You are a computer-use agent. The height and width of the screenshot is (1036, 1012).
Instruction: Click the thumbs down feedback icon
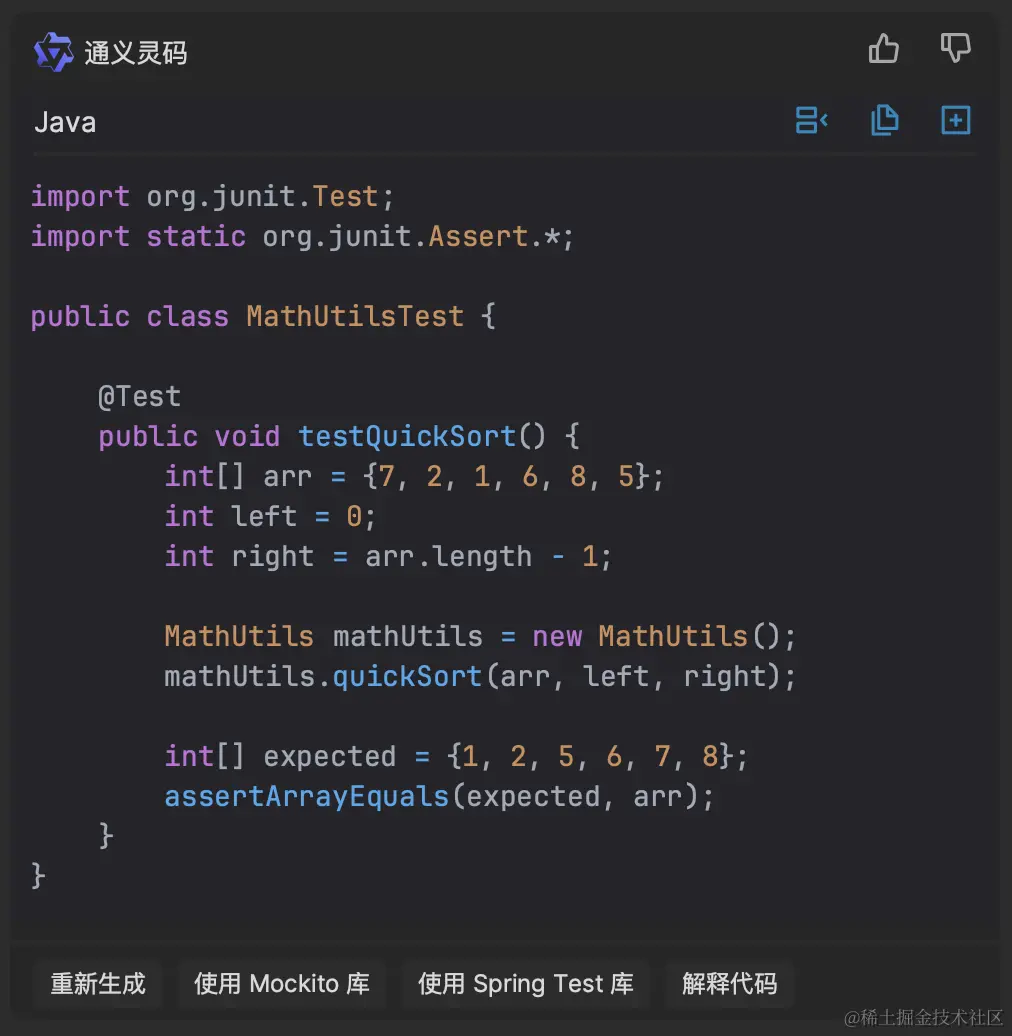(955, 48)
